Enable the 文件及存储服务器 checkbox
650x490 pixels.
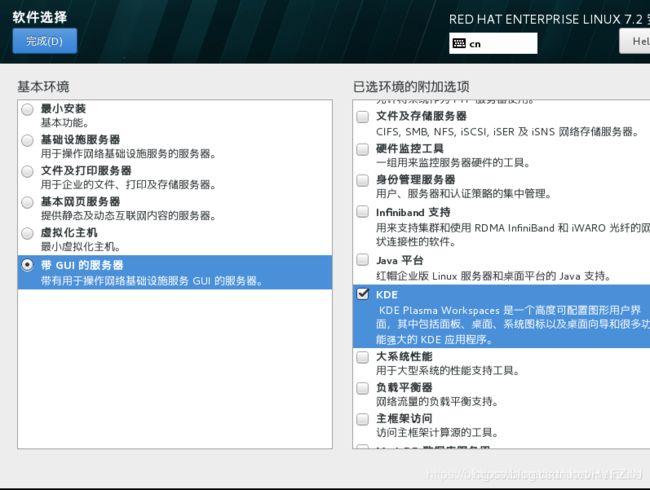pos(363,116)
